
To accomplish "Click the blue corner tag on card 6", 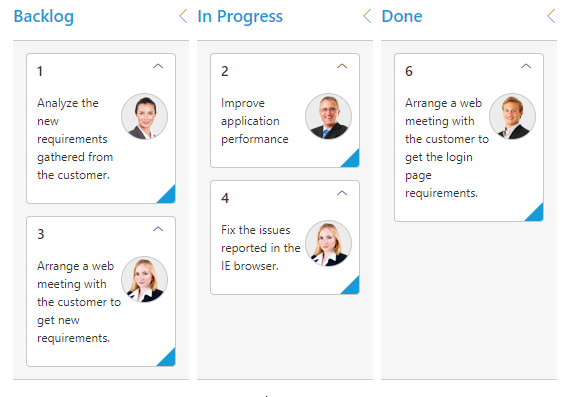I will [x=536, y=214].
